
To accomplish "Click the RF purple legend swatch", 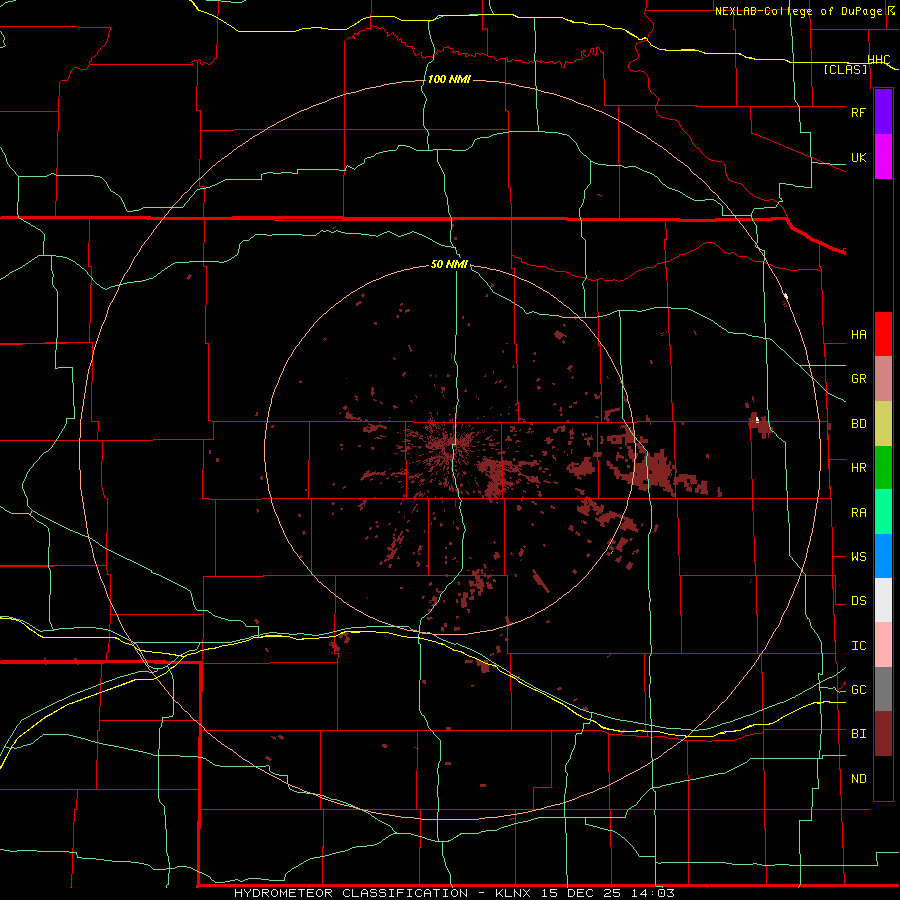I will pos(883,112).
